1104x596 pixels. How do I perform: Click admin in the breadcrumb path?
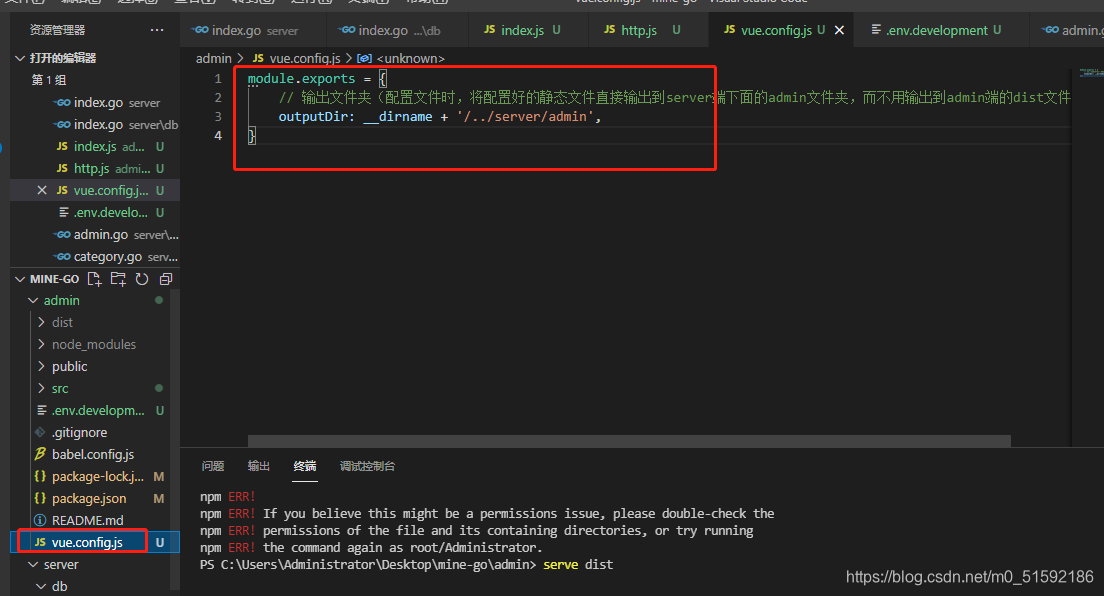(x=213, y=58)
